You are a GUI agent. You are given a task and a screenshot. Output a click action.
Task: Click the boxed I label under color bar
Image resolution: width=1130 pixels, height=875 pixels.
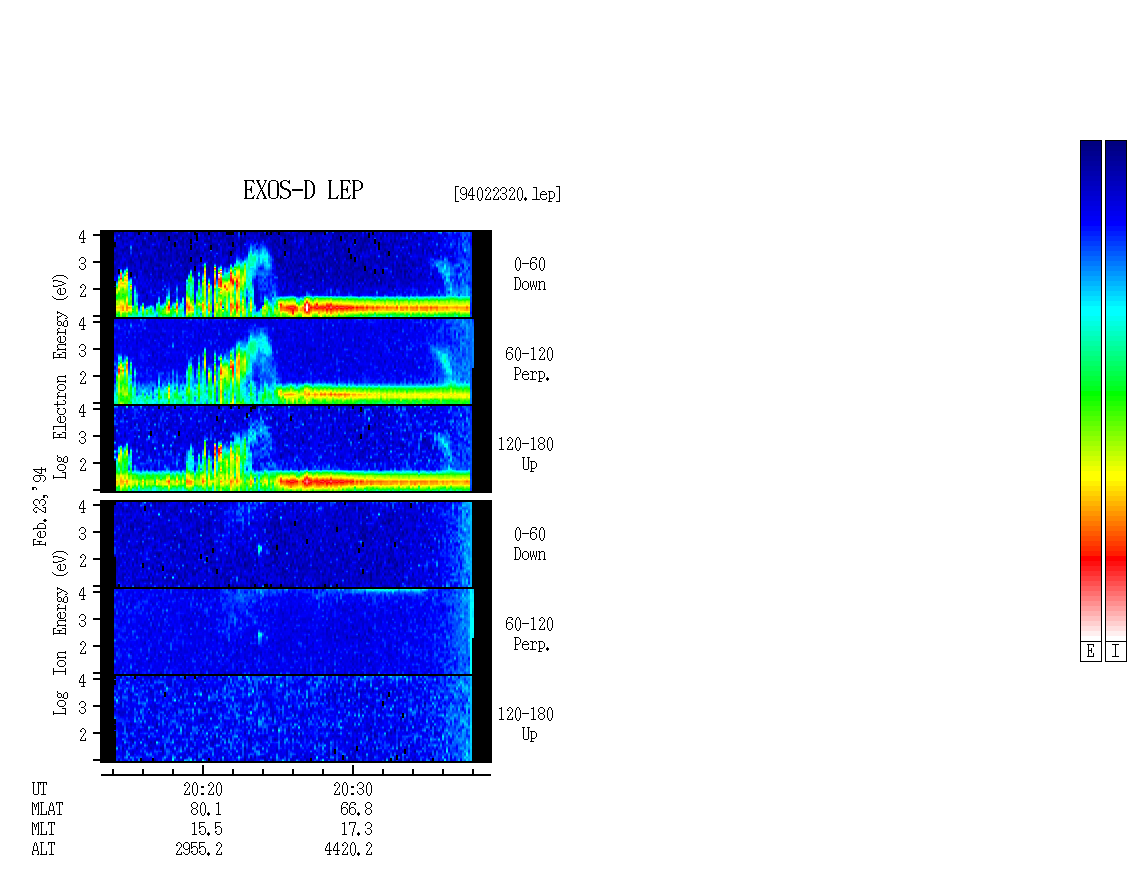1116,652
